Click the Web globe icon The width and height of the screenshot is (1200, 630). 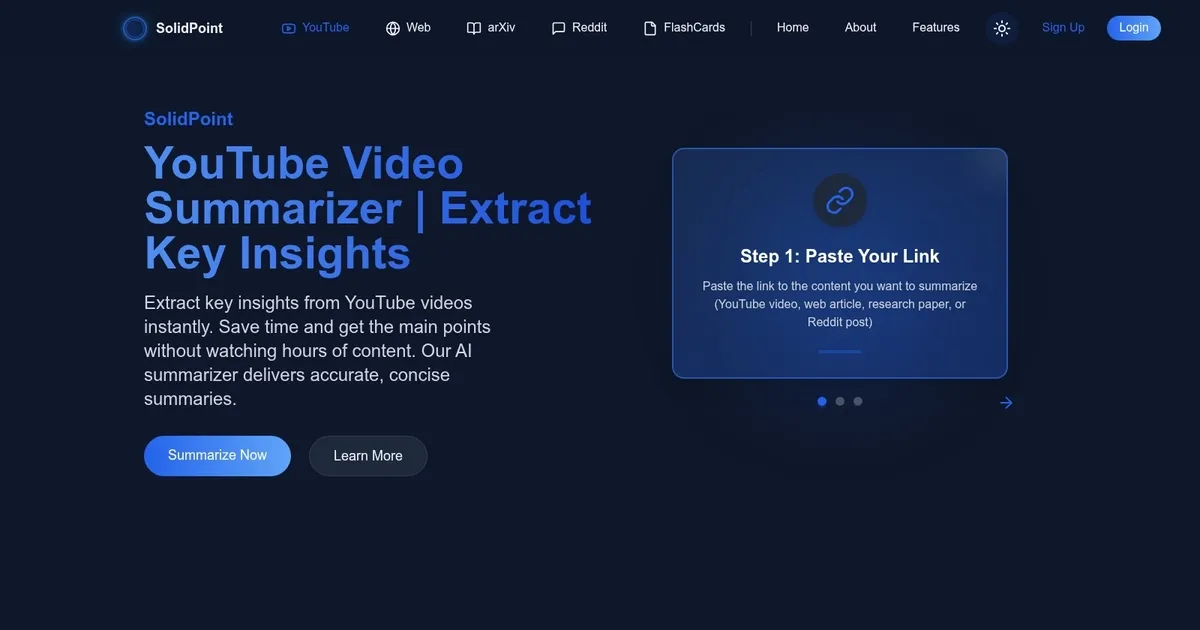click(x=393, y=28)
